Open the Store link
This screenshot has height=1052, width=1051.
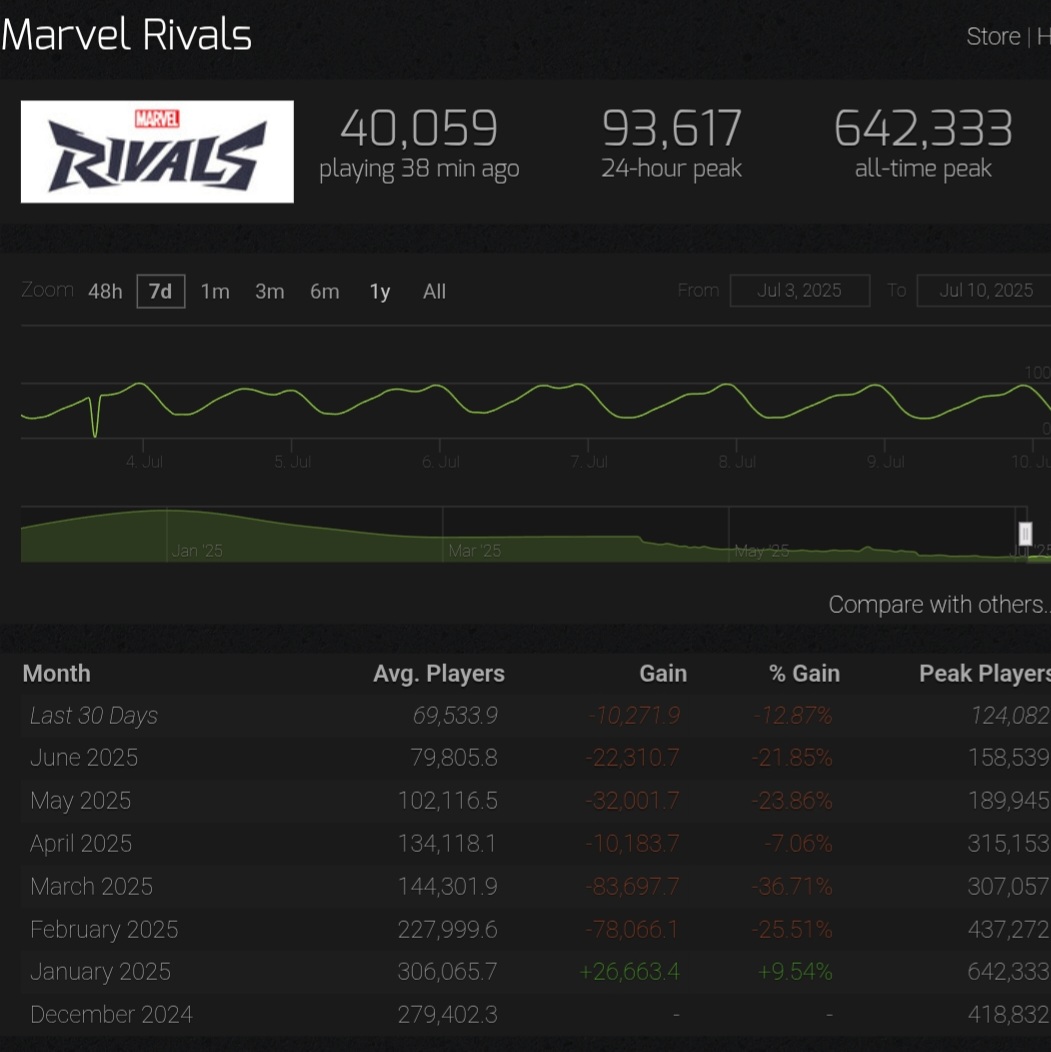tap(993, 36)
